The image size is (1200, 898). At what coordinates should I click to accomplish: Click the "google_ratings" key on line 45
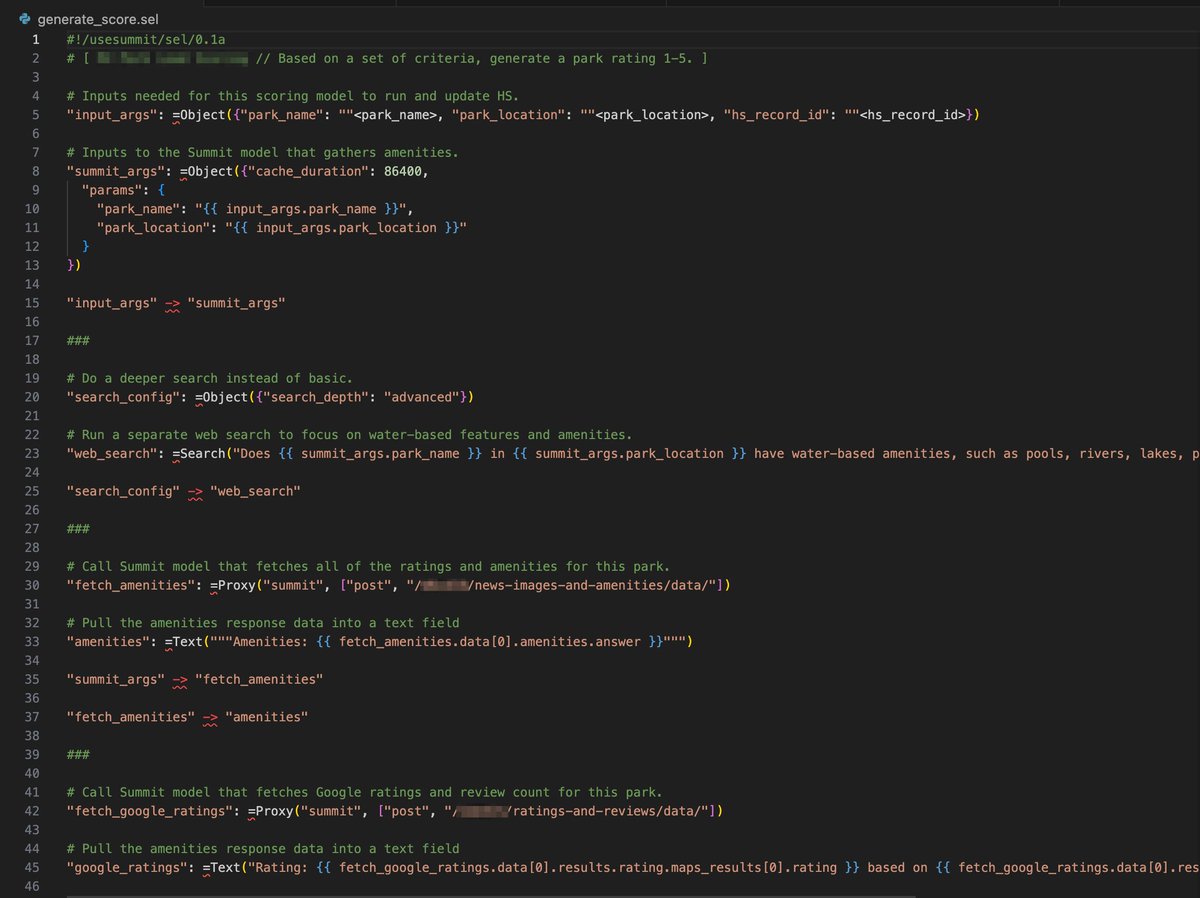pos(127,867)
